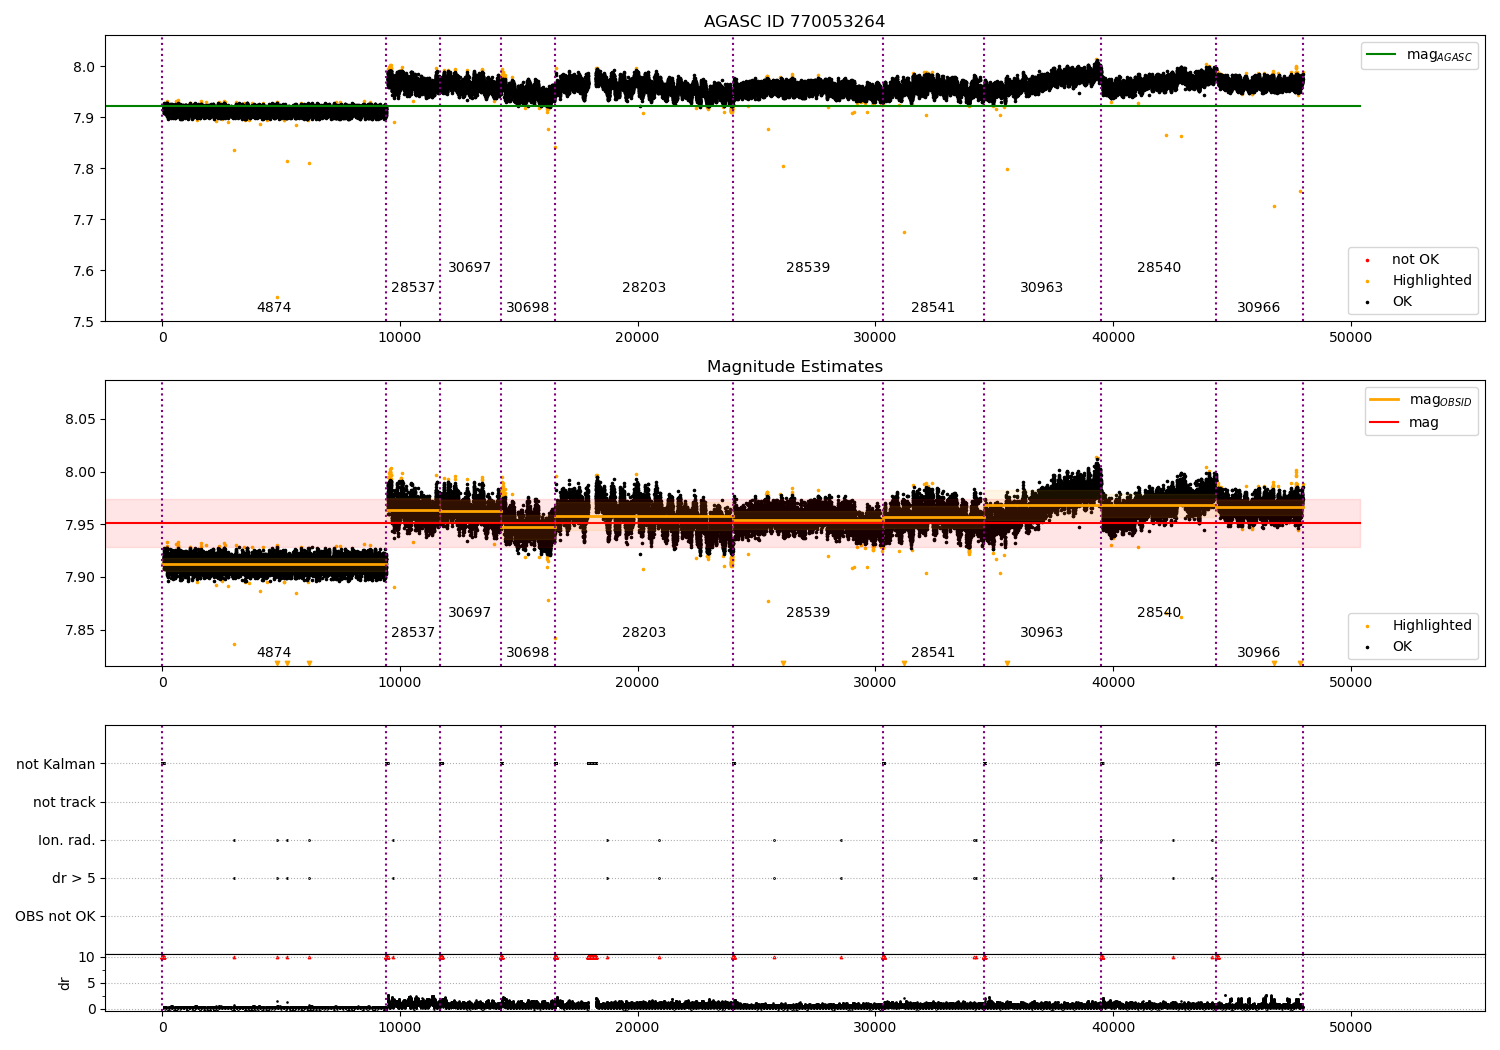Click OBSID label 30697 in the top plot
This screenshot has width=1500, height=1050.
469,268
